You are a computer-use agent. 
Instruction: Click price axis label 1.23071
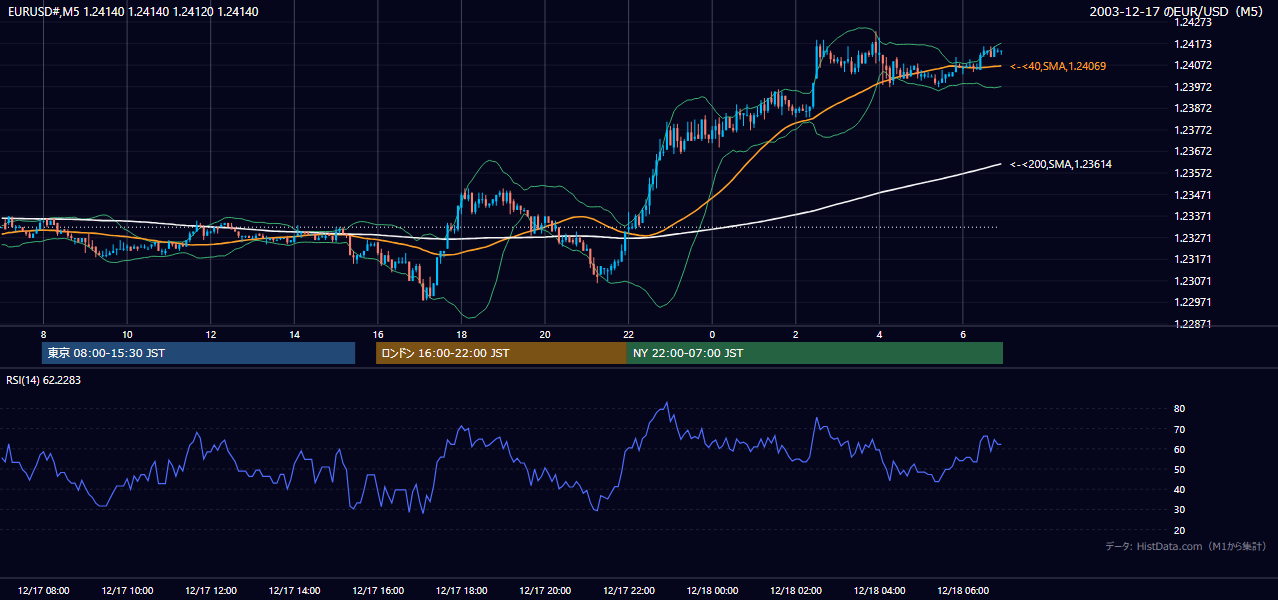[x=1193, y=281]
